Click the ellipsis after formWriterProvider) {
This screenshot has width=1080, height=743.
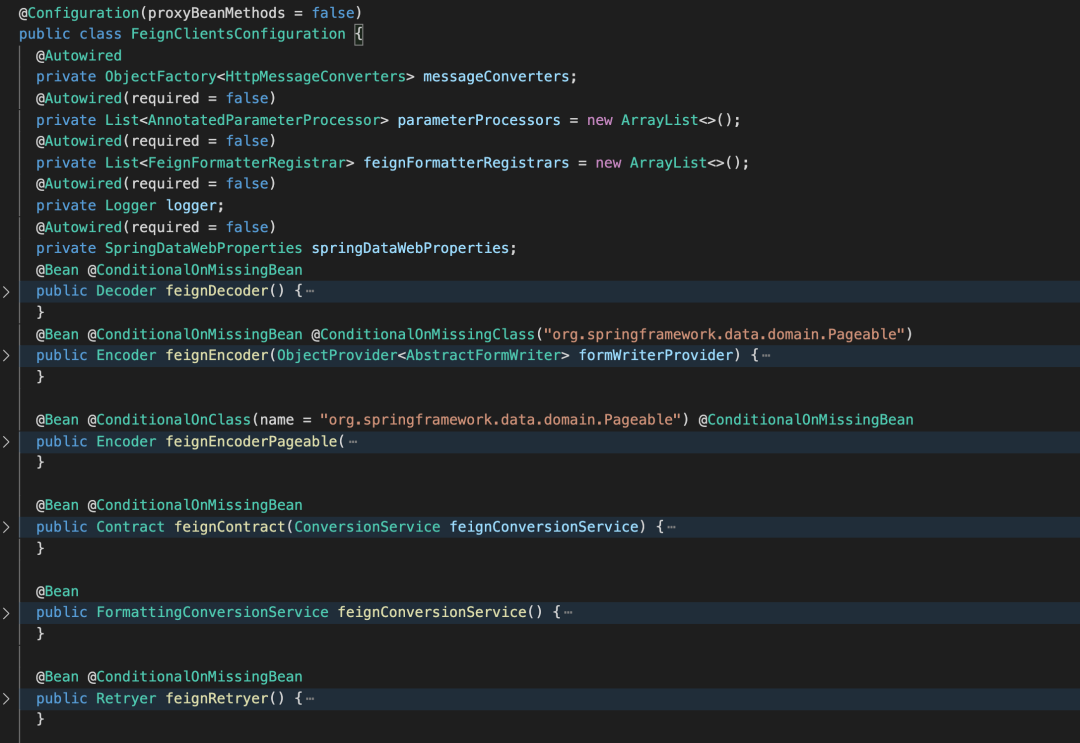766,355
